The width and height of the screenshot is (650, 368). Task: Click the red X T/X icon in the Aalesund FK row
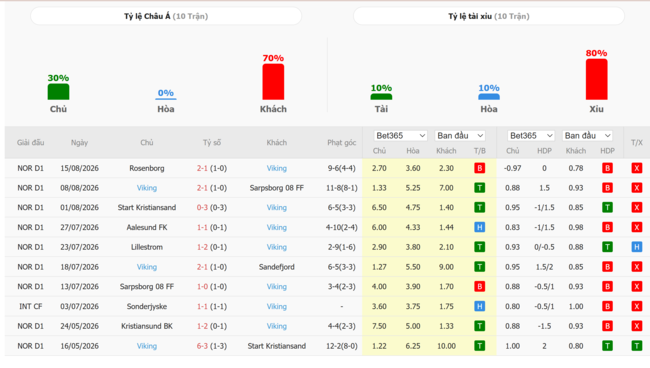click(x=637, y=227)
